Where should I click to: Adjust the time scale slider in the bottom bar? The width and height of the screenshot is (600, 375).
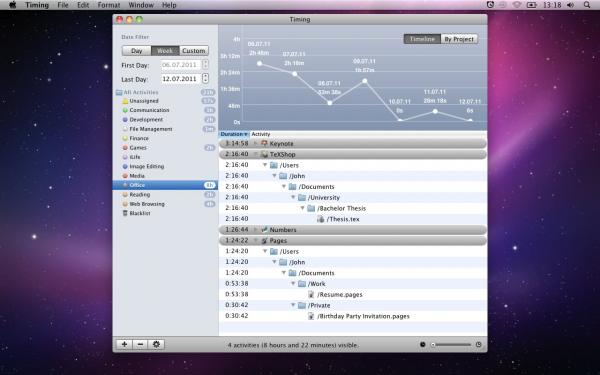[451, 344]
